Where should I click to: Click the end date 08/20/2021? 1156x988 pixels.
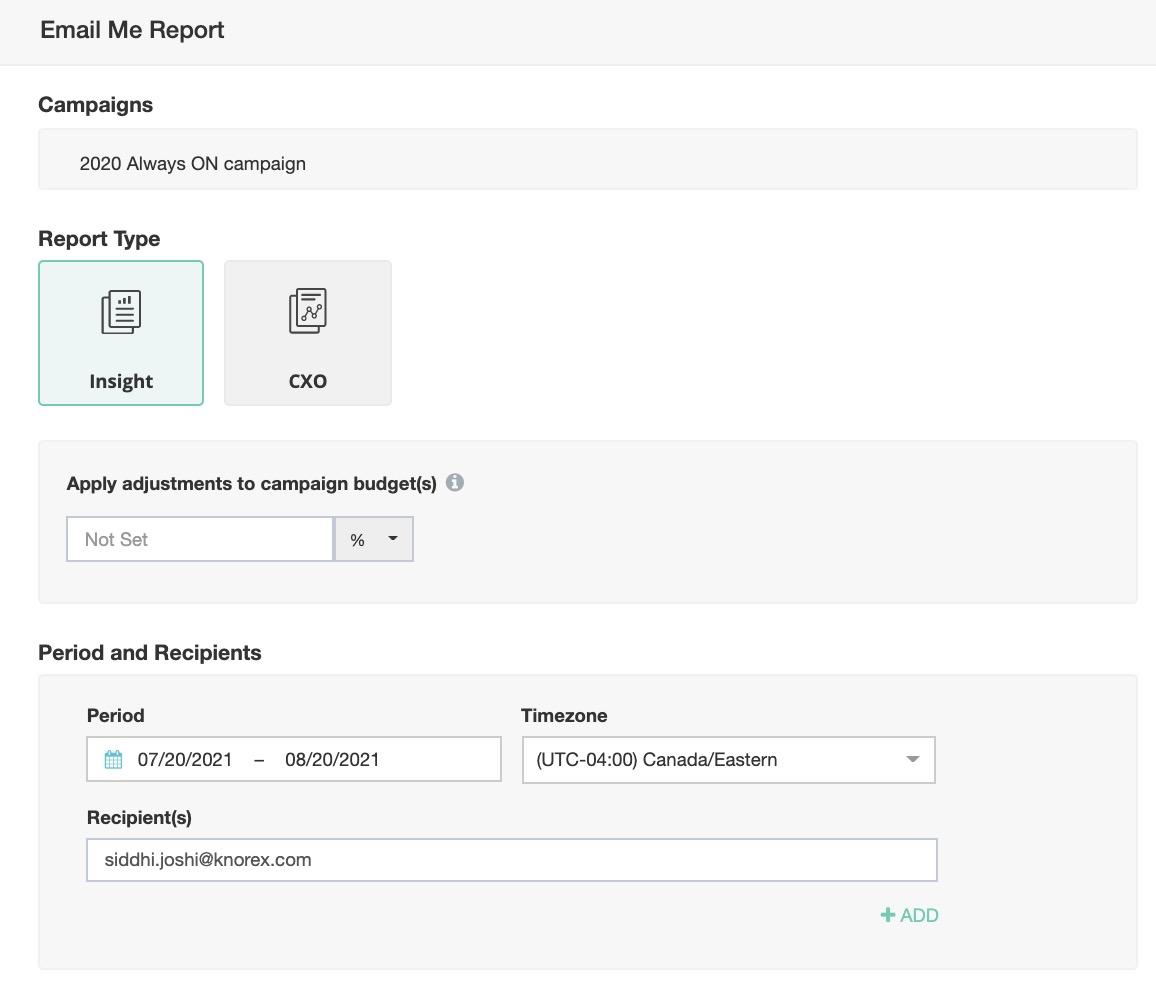(332, 760)
